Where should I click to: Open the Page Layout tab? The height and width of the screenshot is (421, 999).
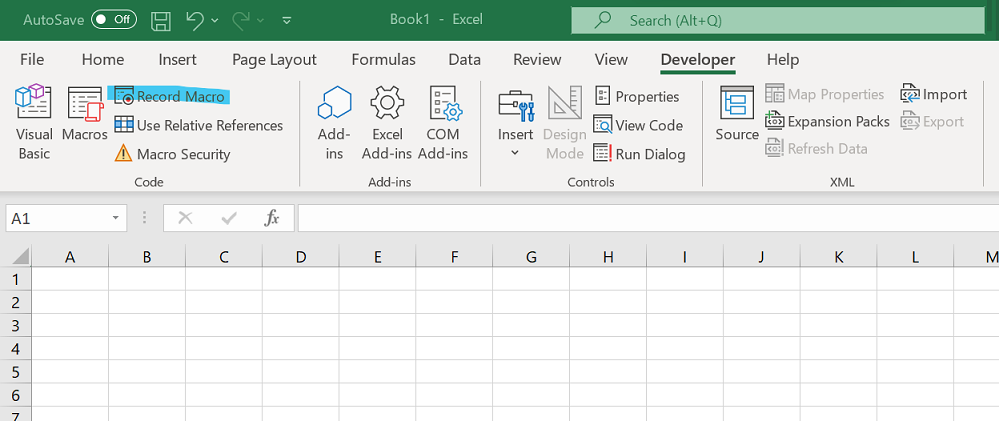tap(274, 60)
